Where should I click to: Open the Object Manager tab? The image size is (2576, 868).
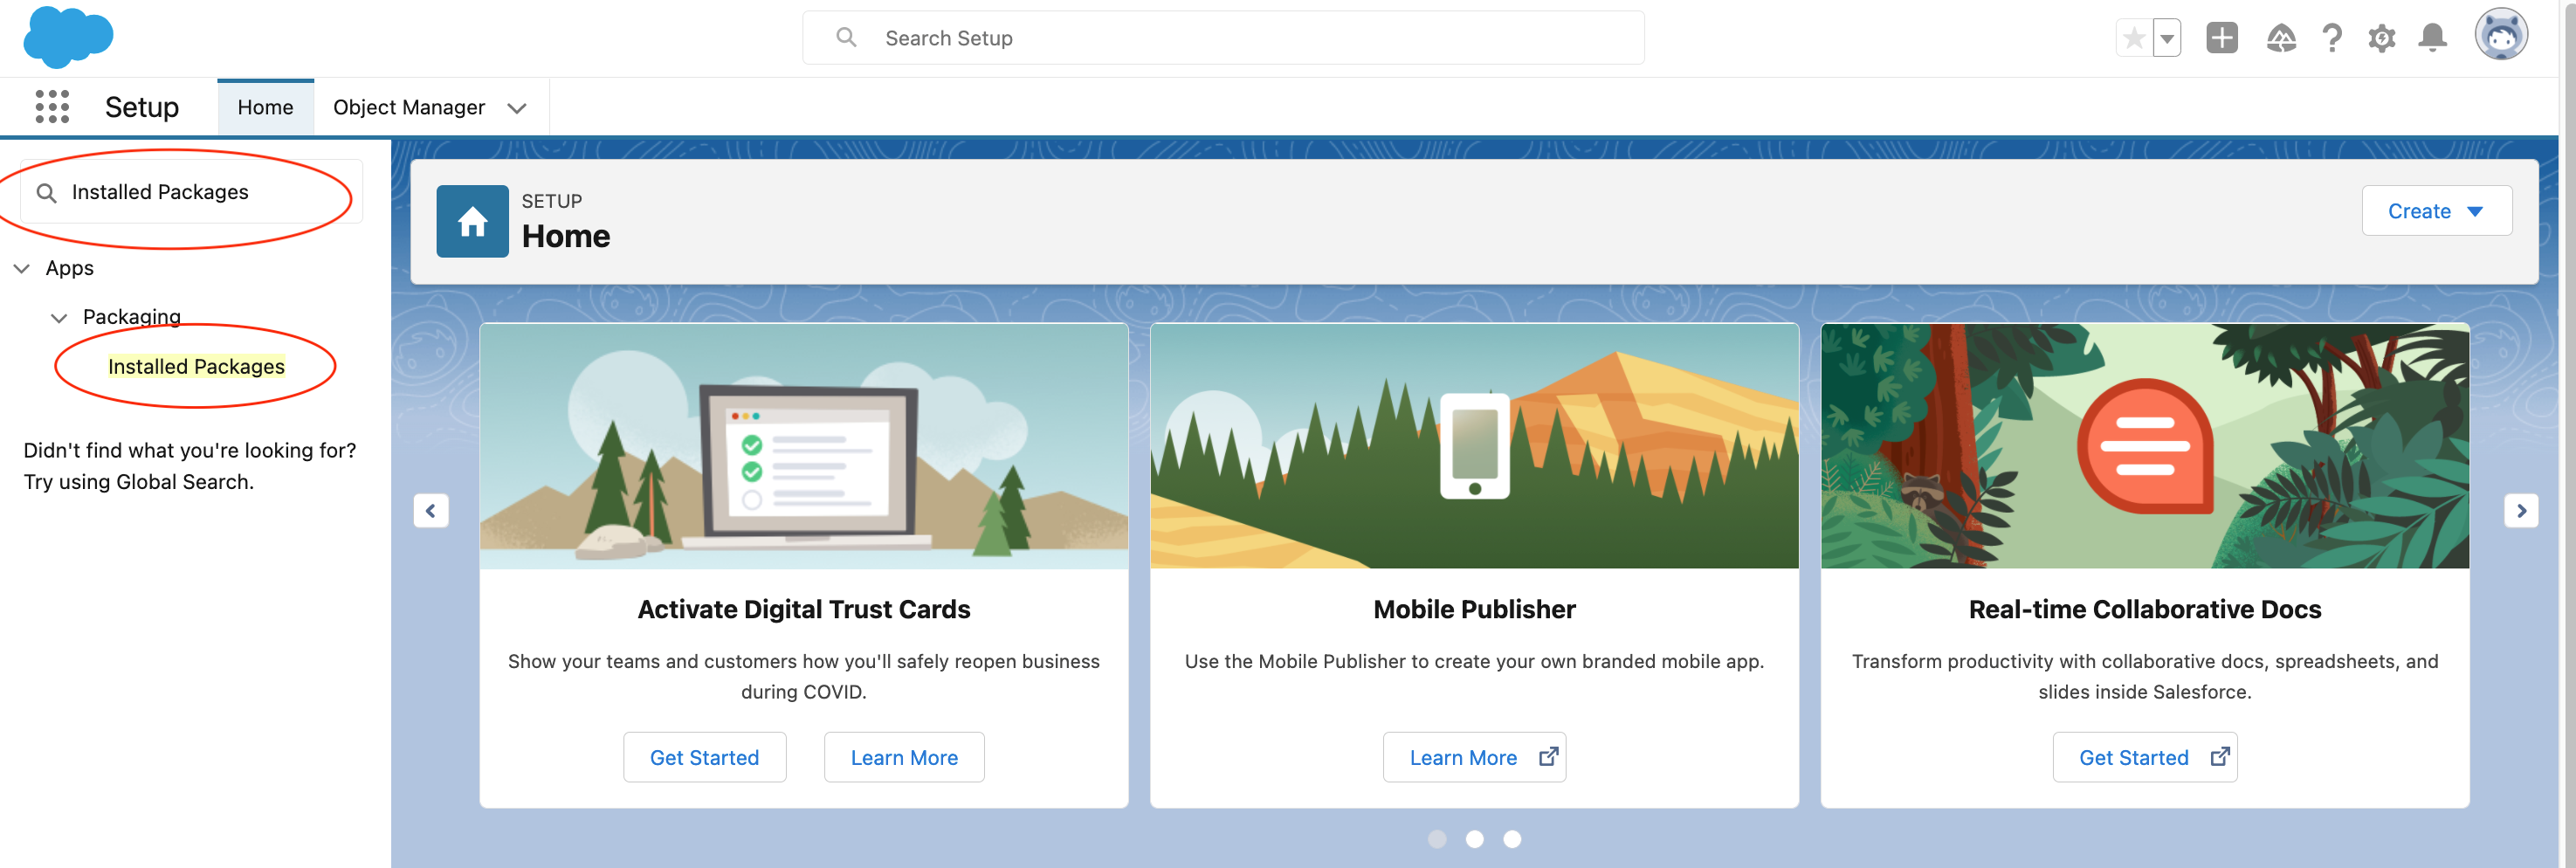(408, 107)
